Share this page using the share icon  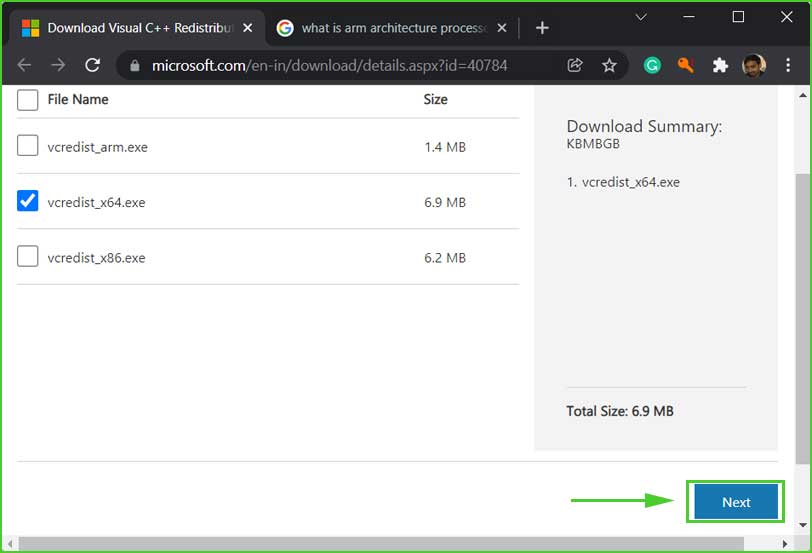pos(575,65)
